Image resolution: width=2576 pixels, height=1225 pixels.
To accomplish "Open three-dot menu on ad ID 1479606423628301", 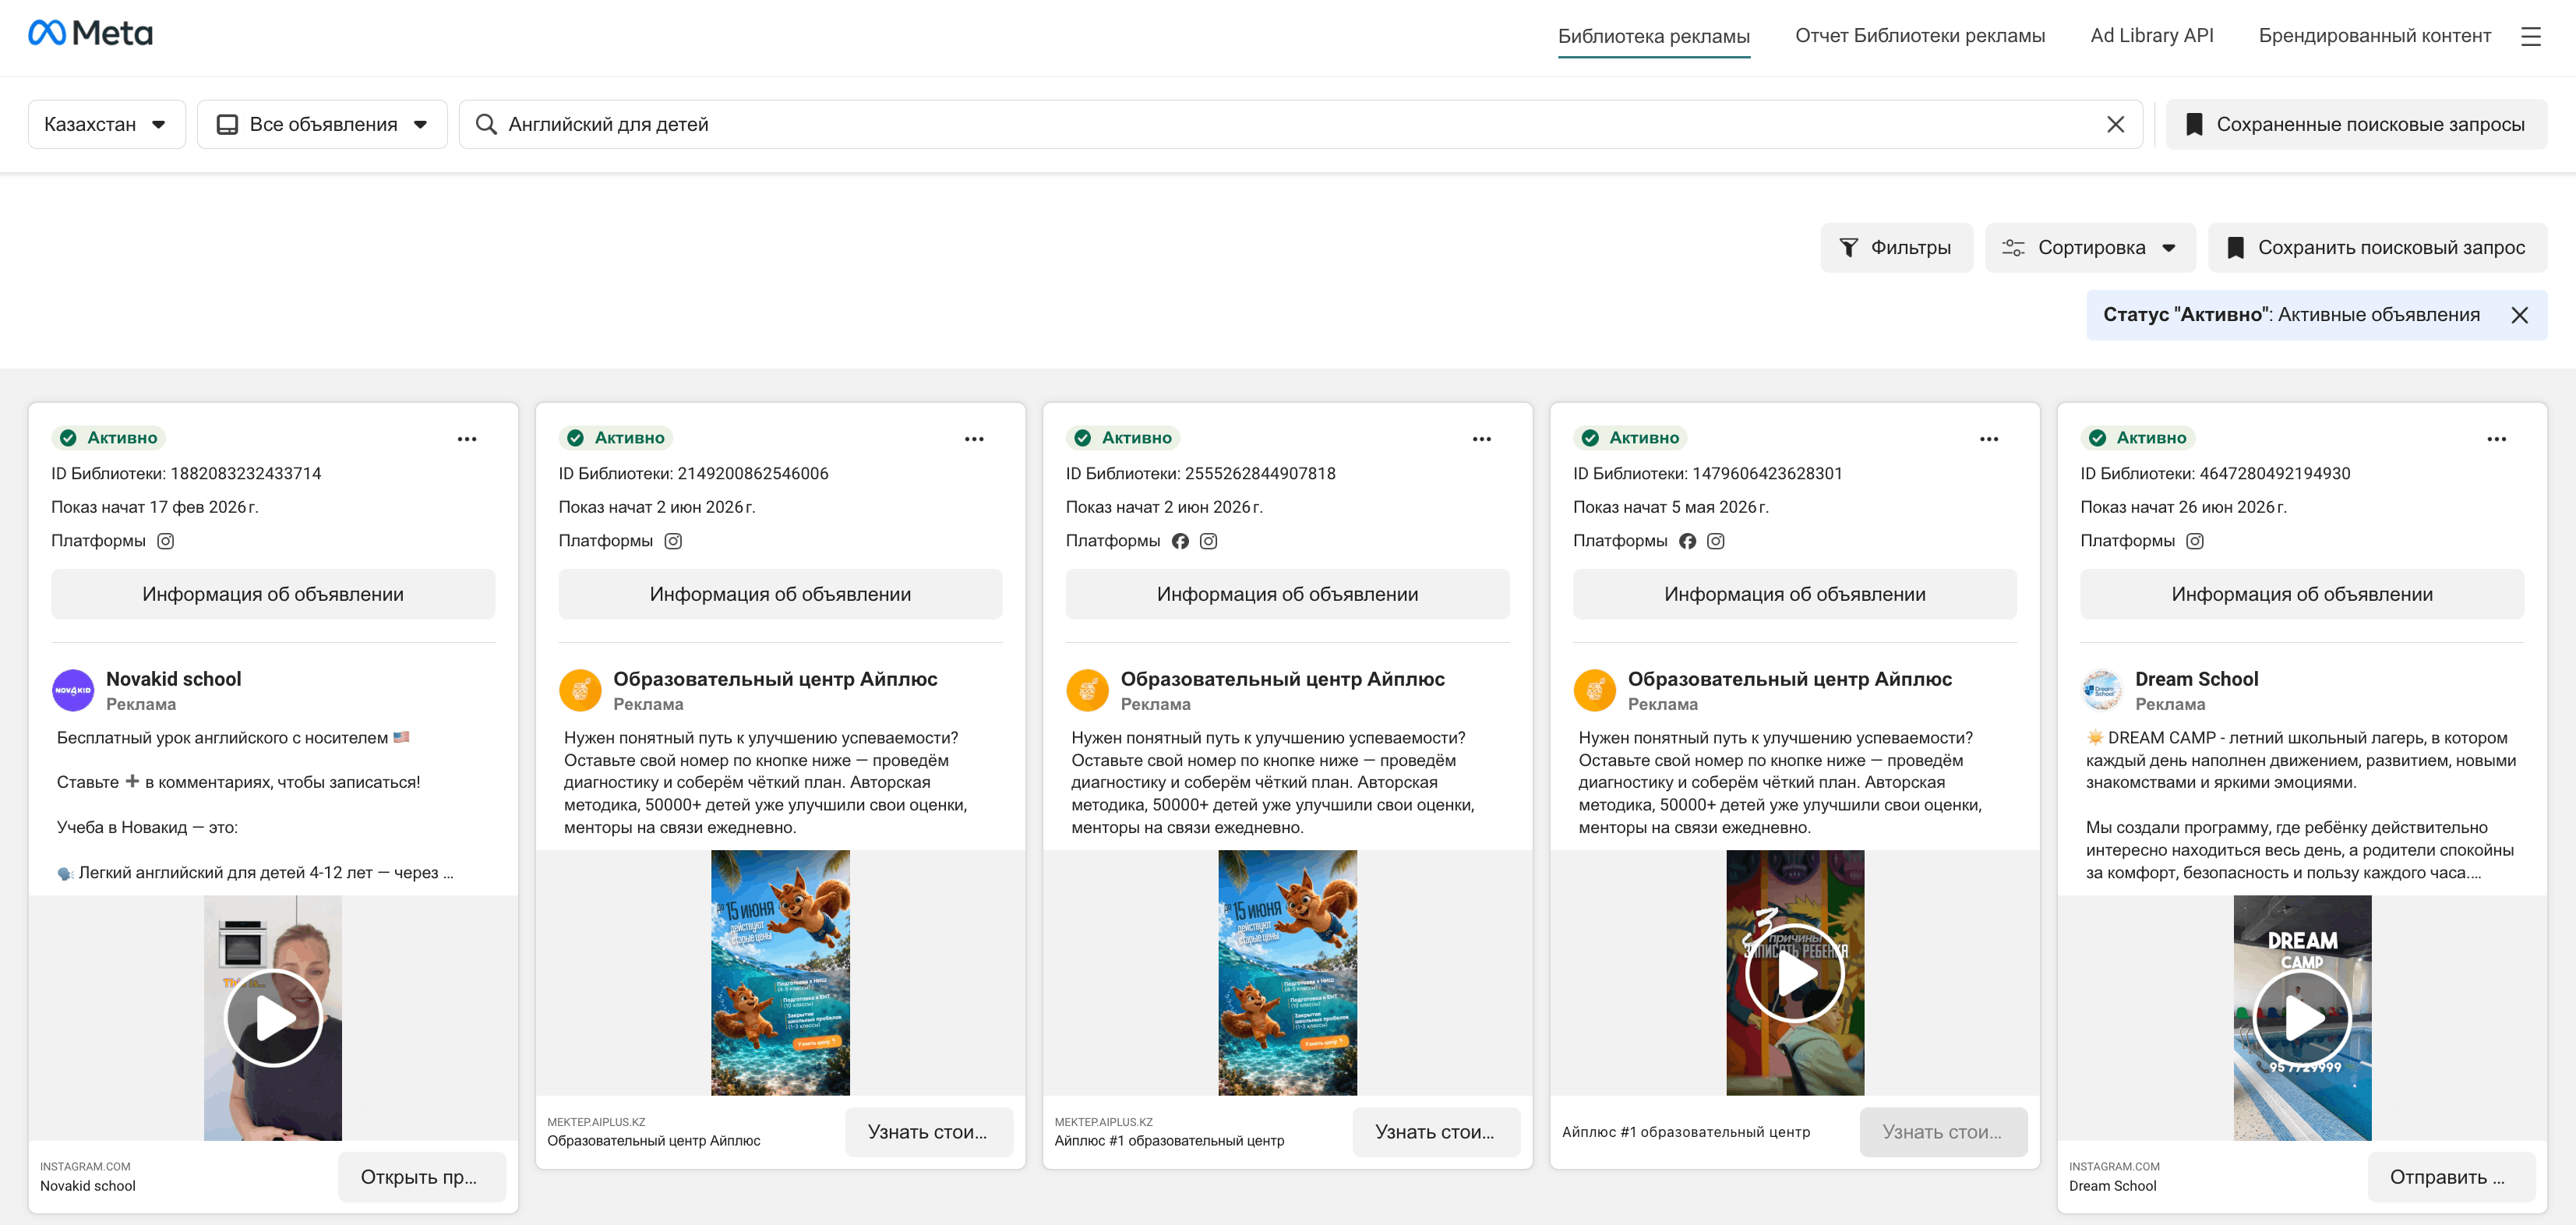I will click(x=1989, y=439).
